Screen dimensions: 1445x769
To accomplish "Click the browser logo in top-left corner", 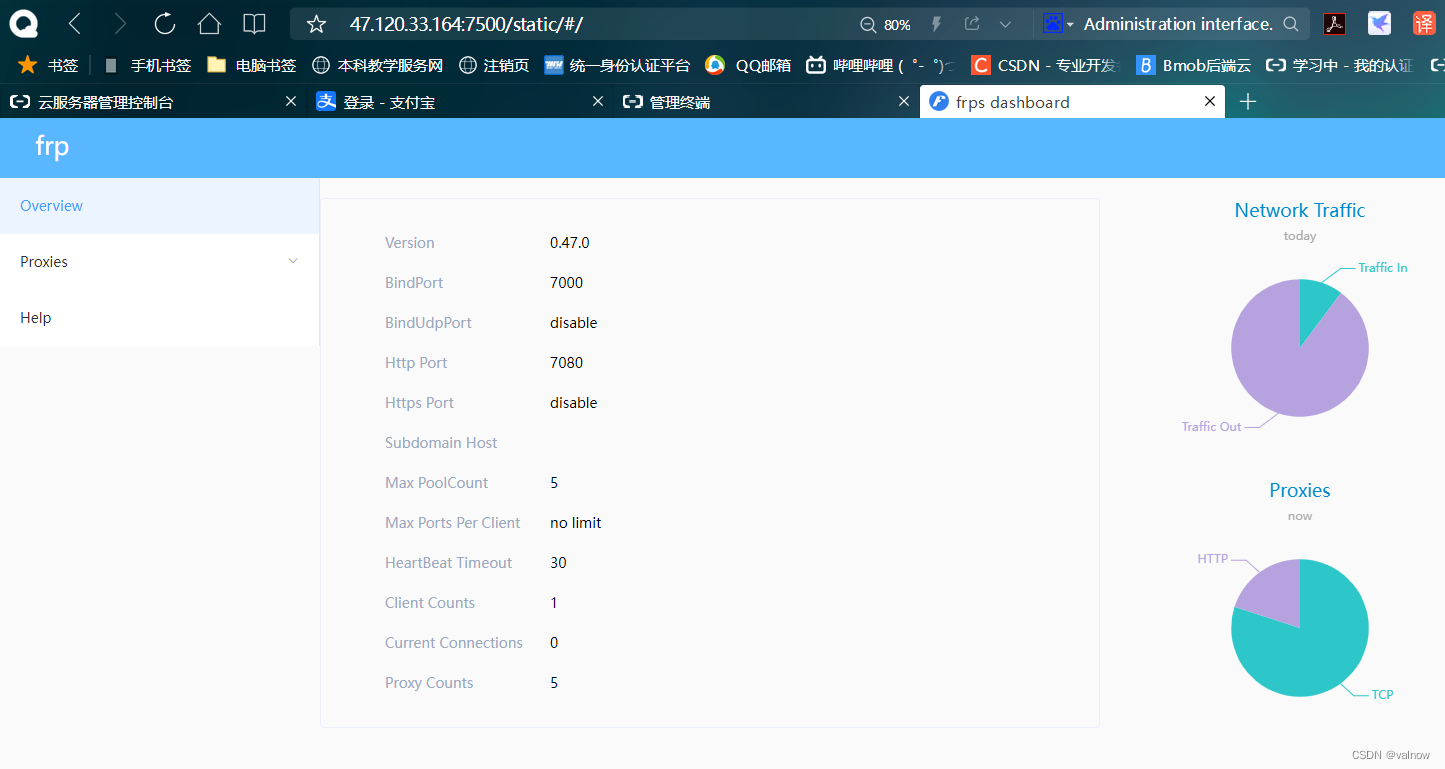I will click(x=24, y=24).
